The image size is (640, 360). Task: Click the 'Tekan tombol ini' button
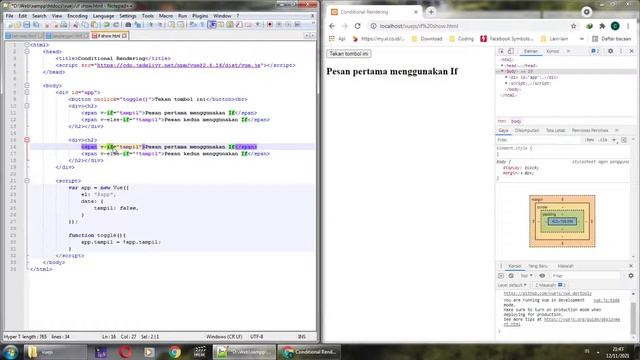pyautogui.click(x=349, y=54)
